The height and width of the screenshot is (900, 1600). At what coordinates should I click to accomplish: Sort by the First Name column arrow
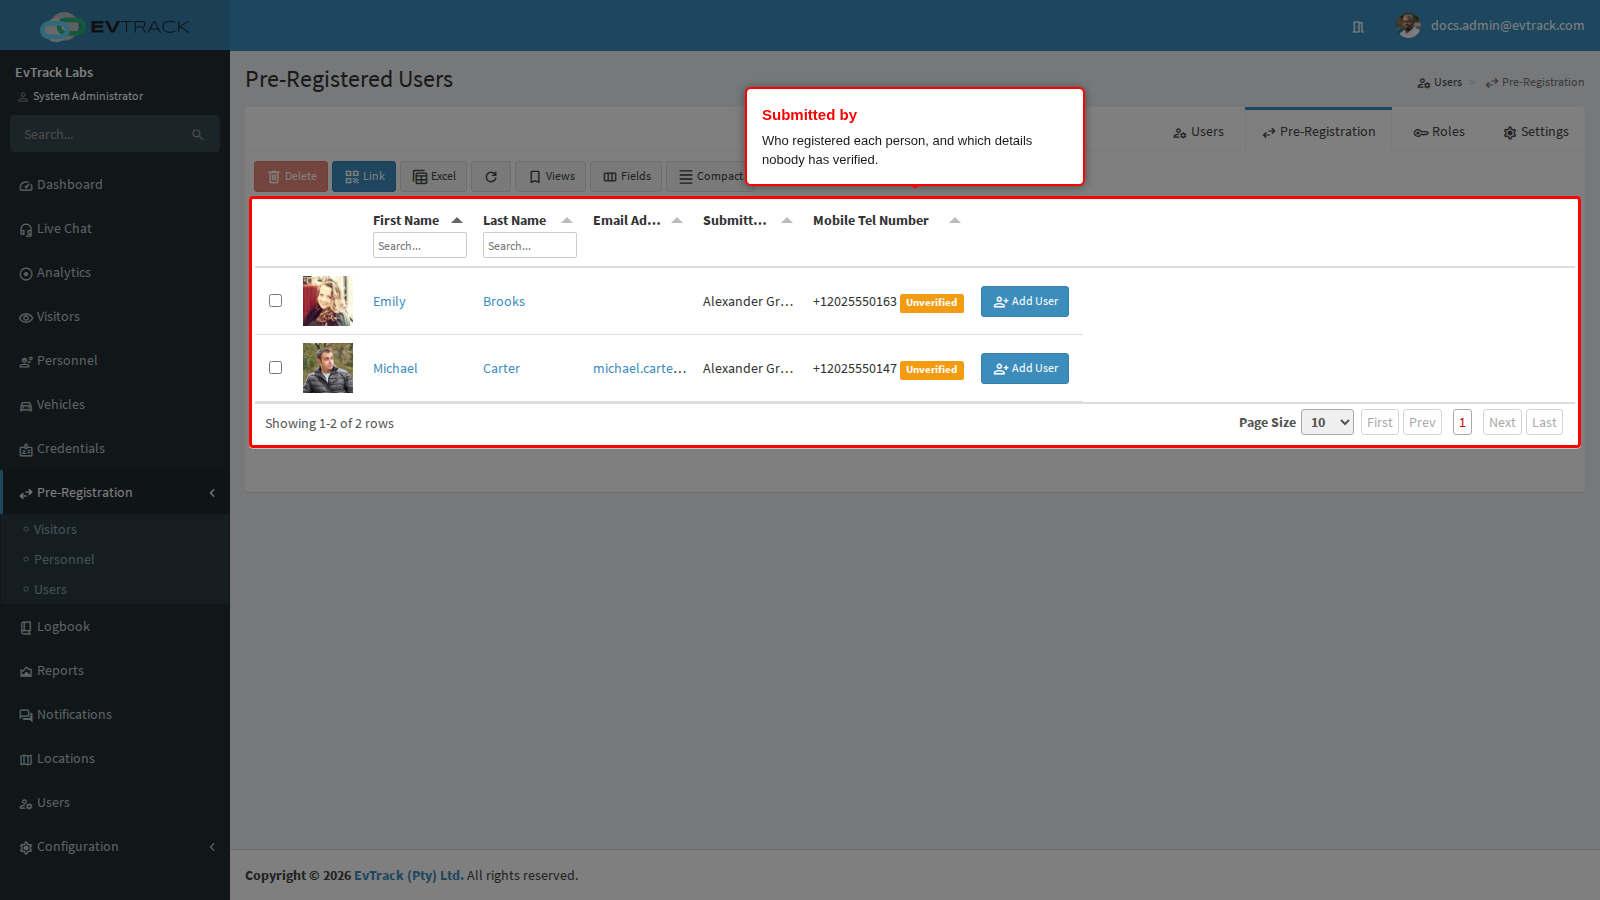click(x=457, y=221)
